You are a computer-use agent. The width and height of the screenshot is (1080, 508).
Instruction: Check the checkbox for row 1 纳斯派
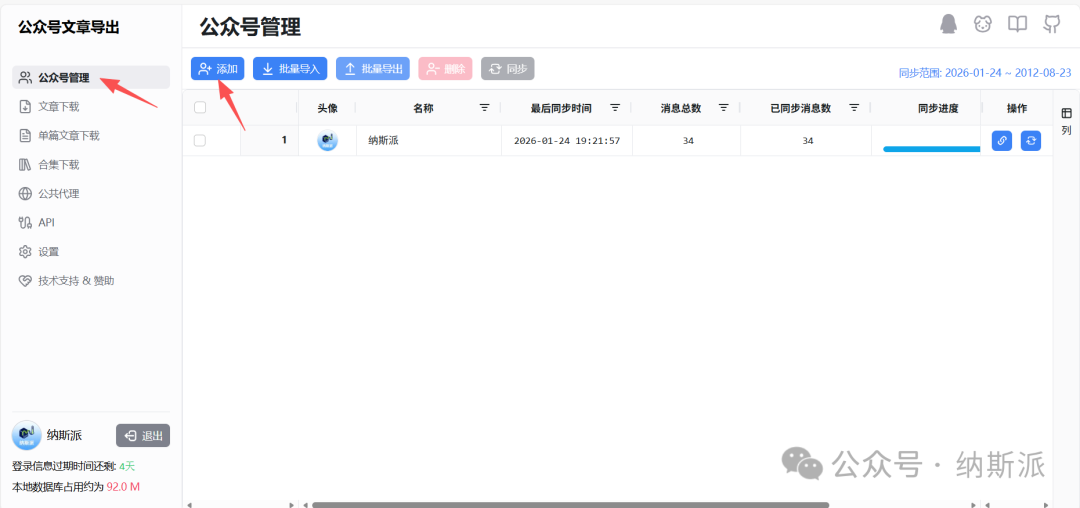pos(200,141)
